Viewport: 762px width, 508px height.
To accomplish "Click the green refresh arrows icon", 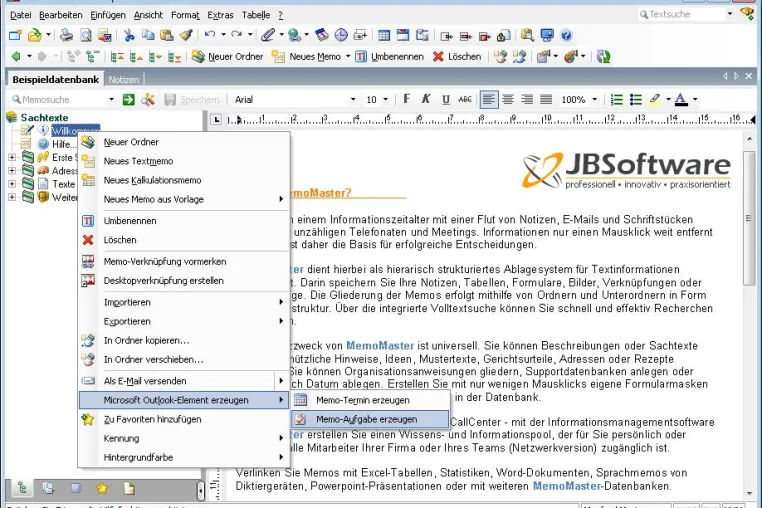I will tap(603, 56).
